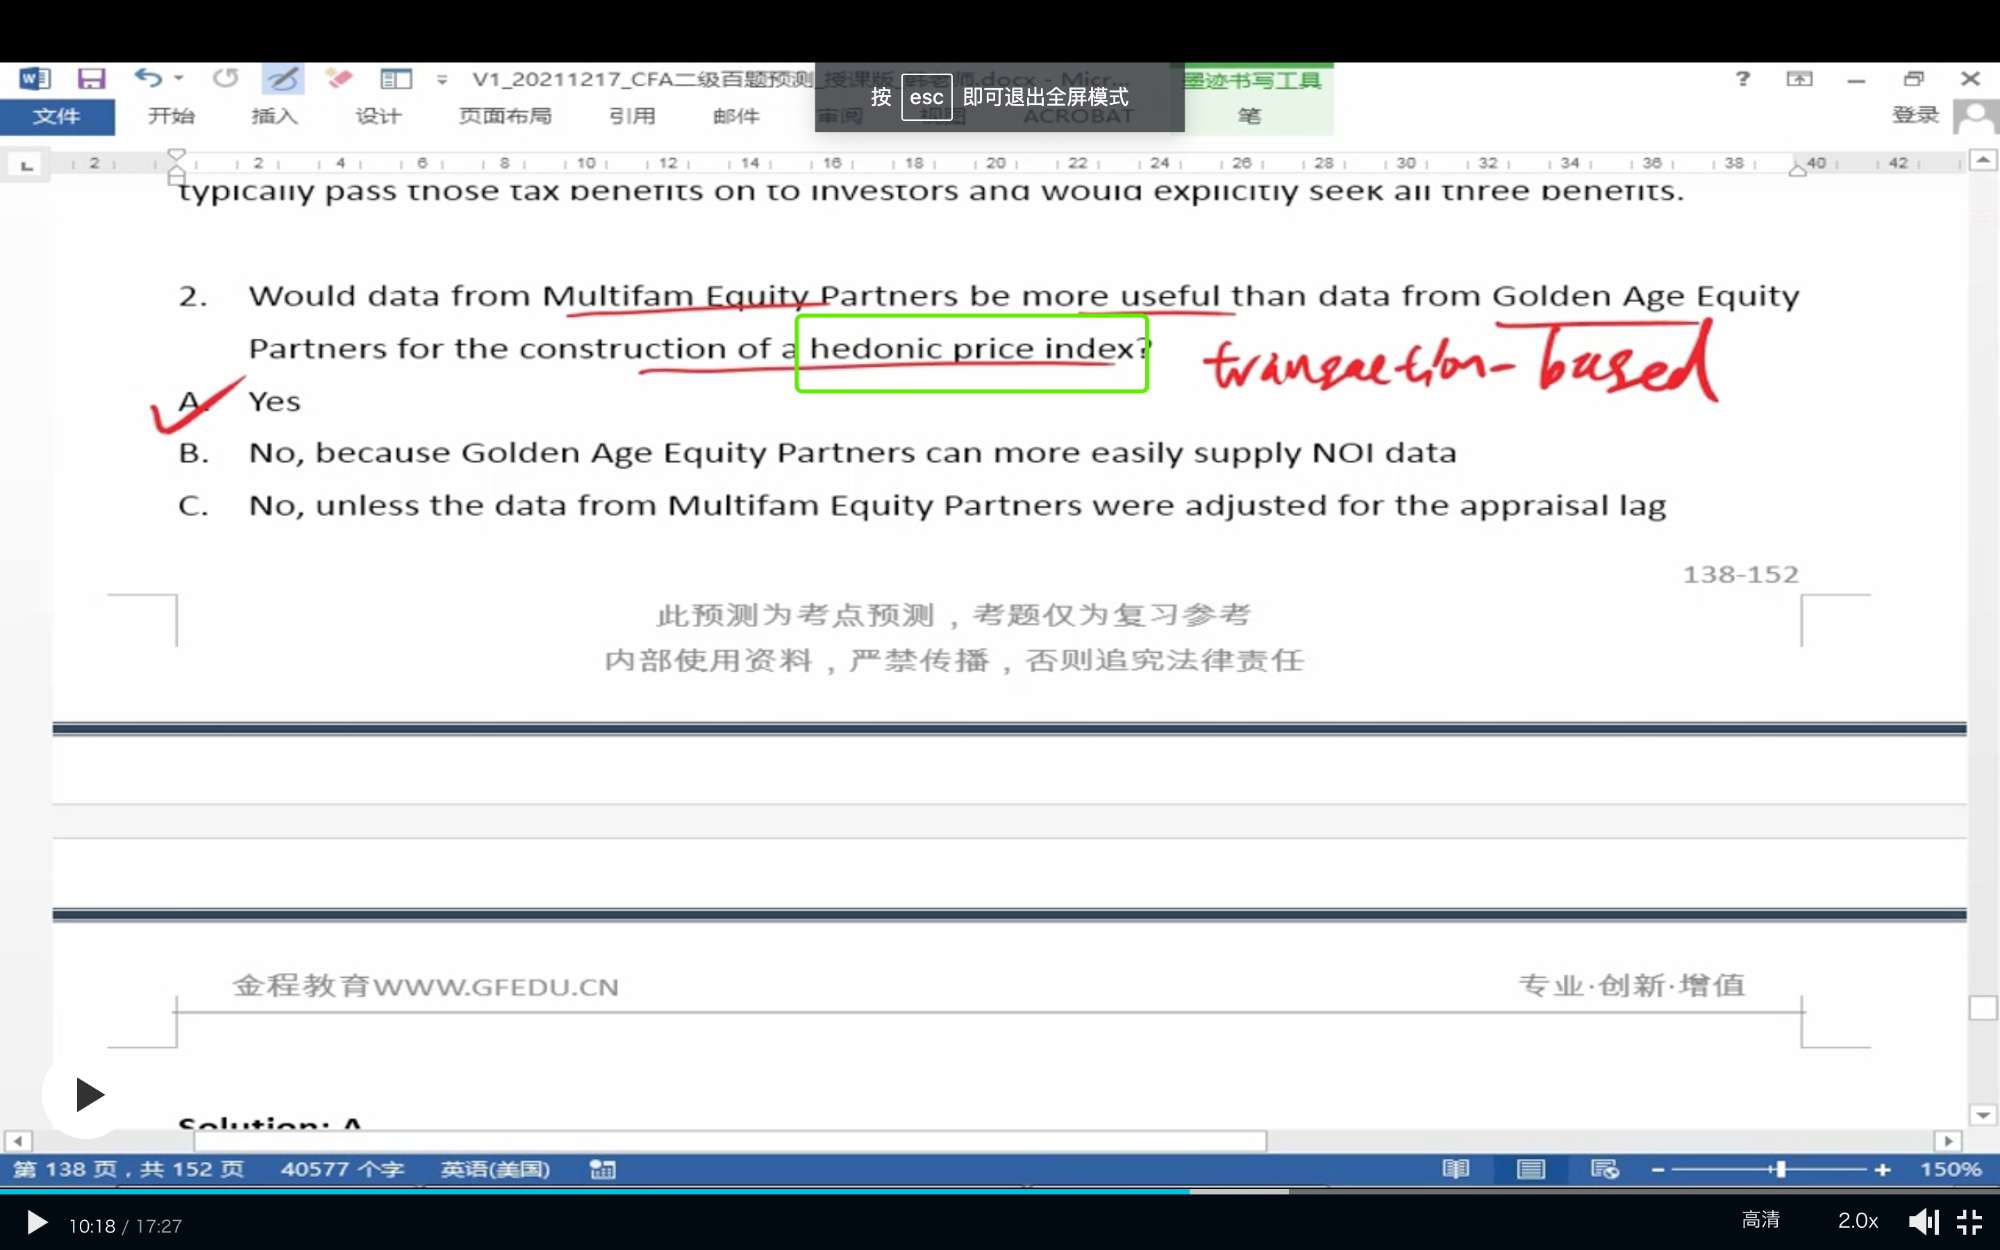Switch to Web Layout view icon
Viewport: 2000px width, 1250px height.
1604,1169
